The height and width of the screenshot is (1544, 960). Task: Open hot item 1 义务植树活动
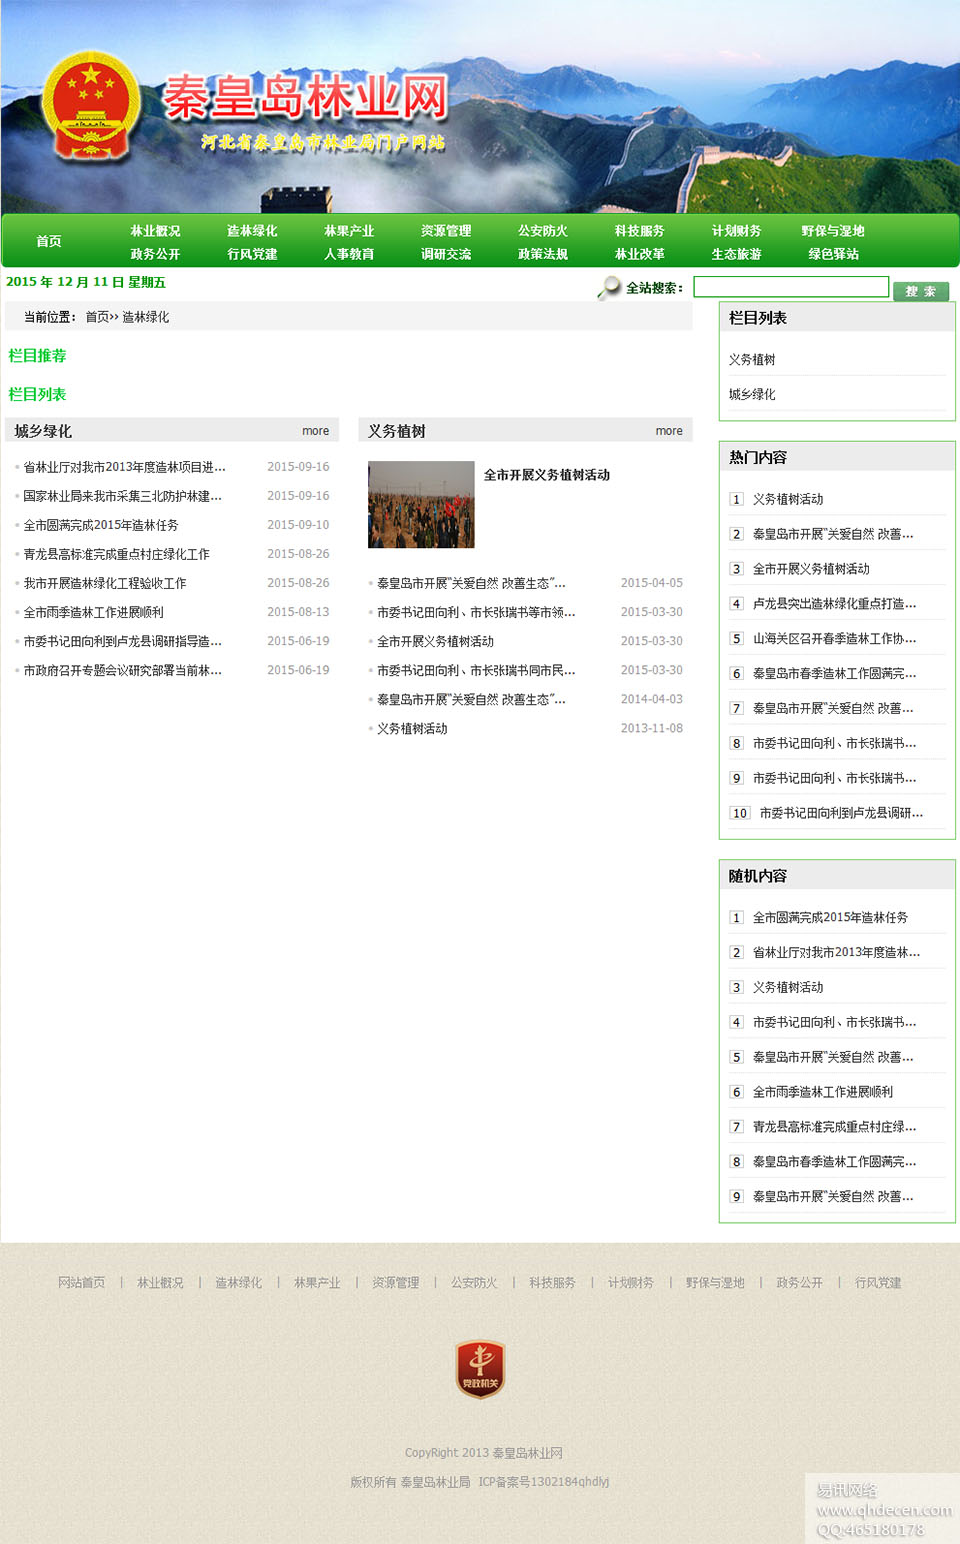788,499
